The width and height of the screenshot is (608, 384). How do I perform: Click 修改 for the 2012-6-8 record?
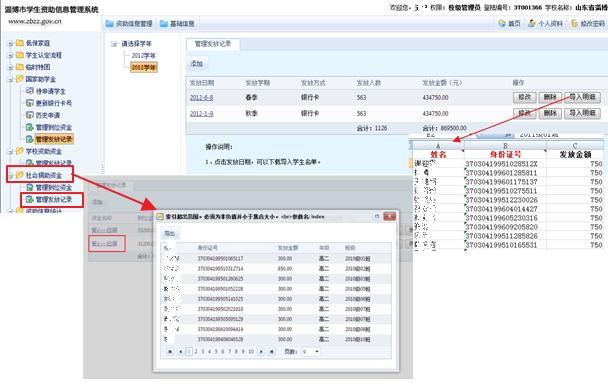point(525,97)
